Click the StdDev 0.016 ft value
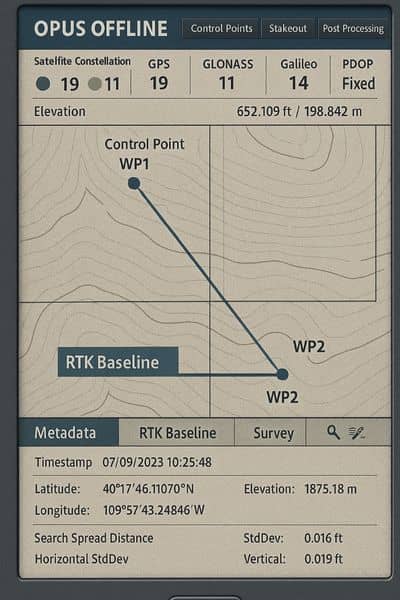 (323, 538)
